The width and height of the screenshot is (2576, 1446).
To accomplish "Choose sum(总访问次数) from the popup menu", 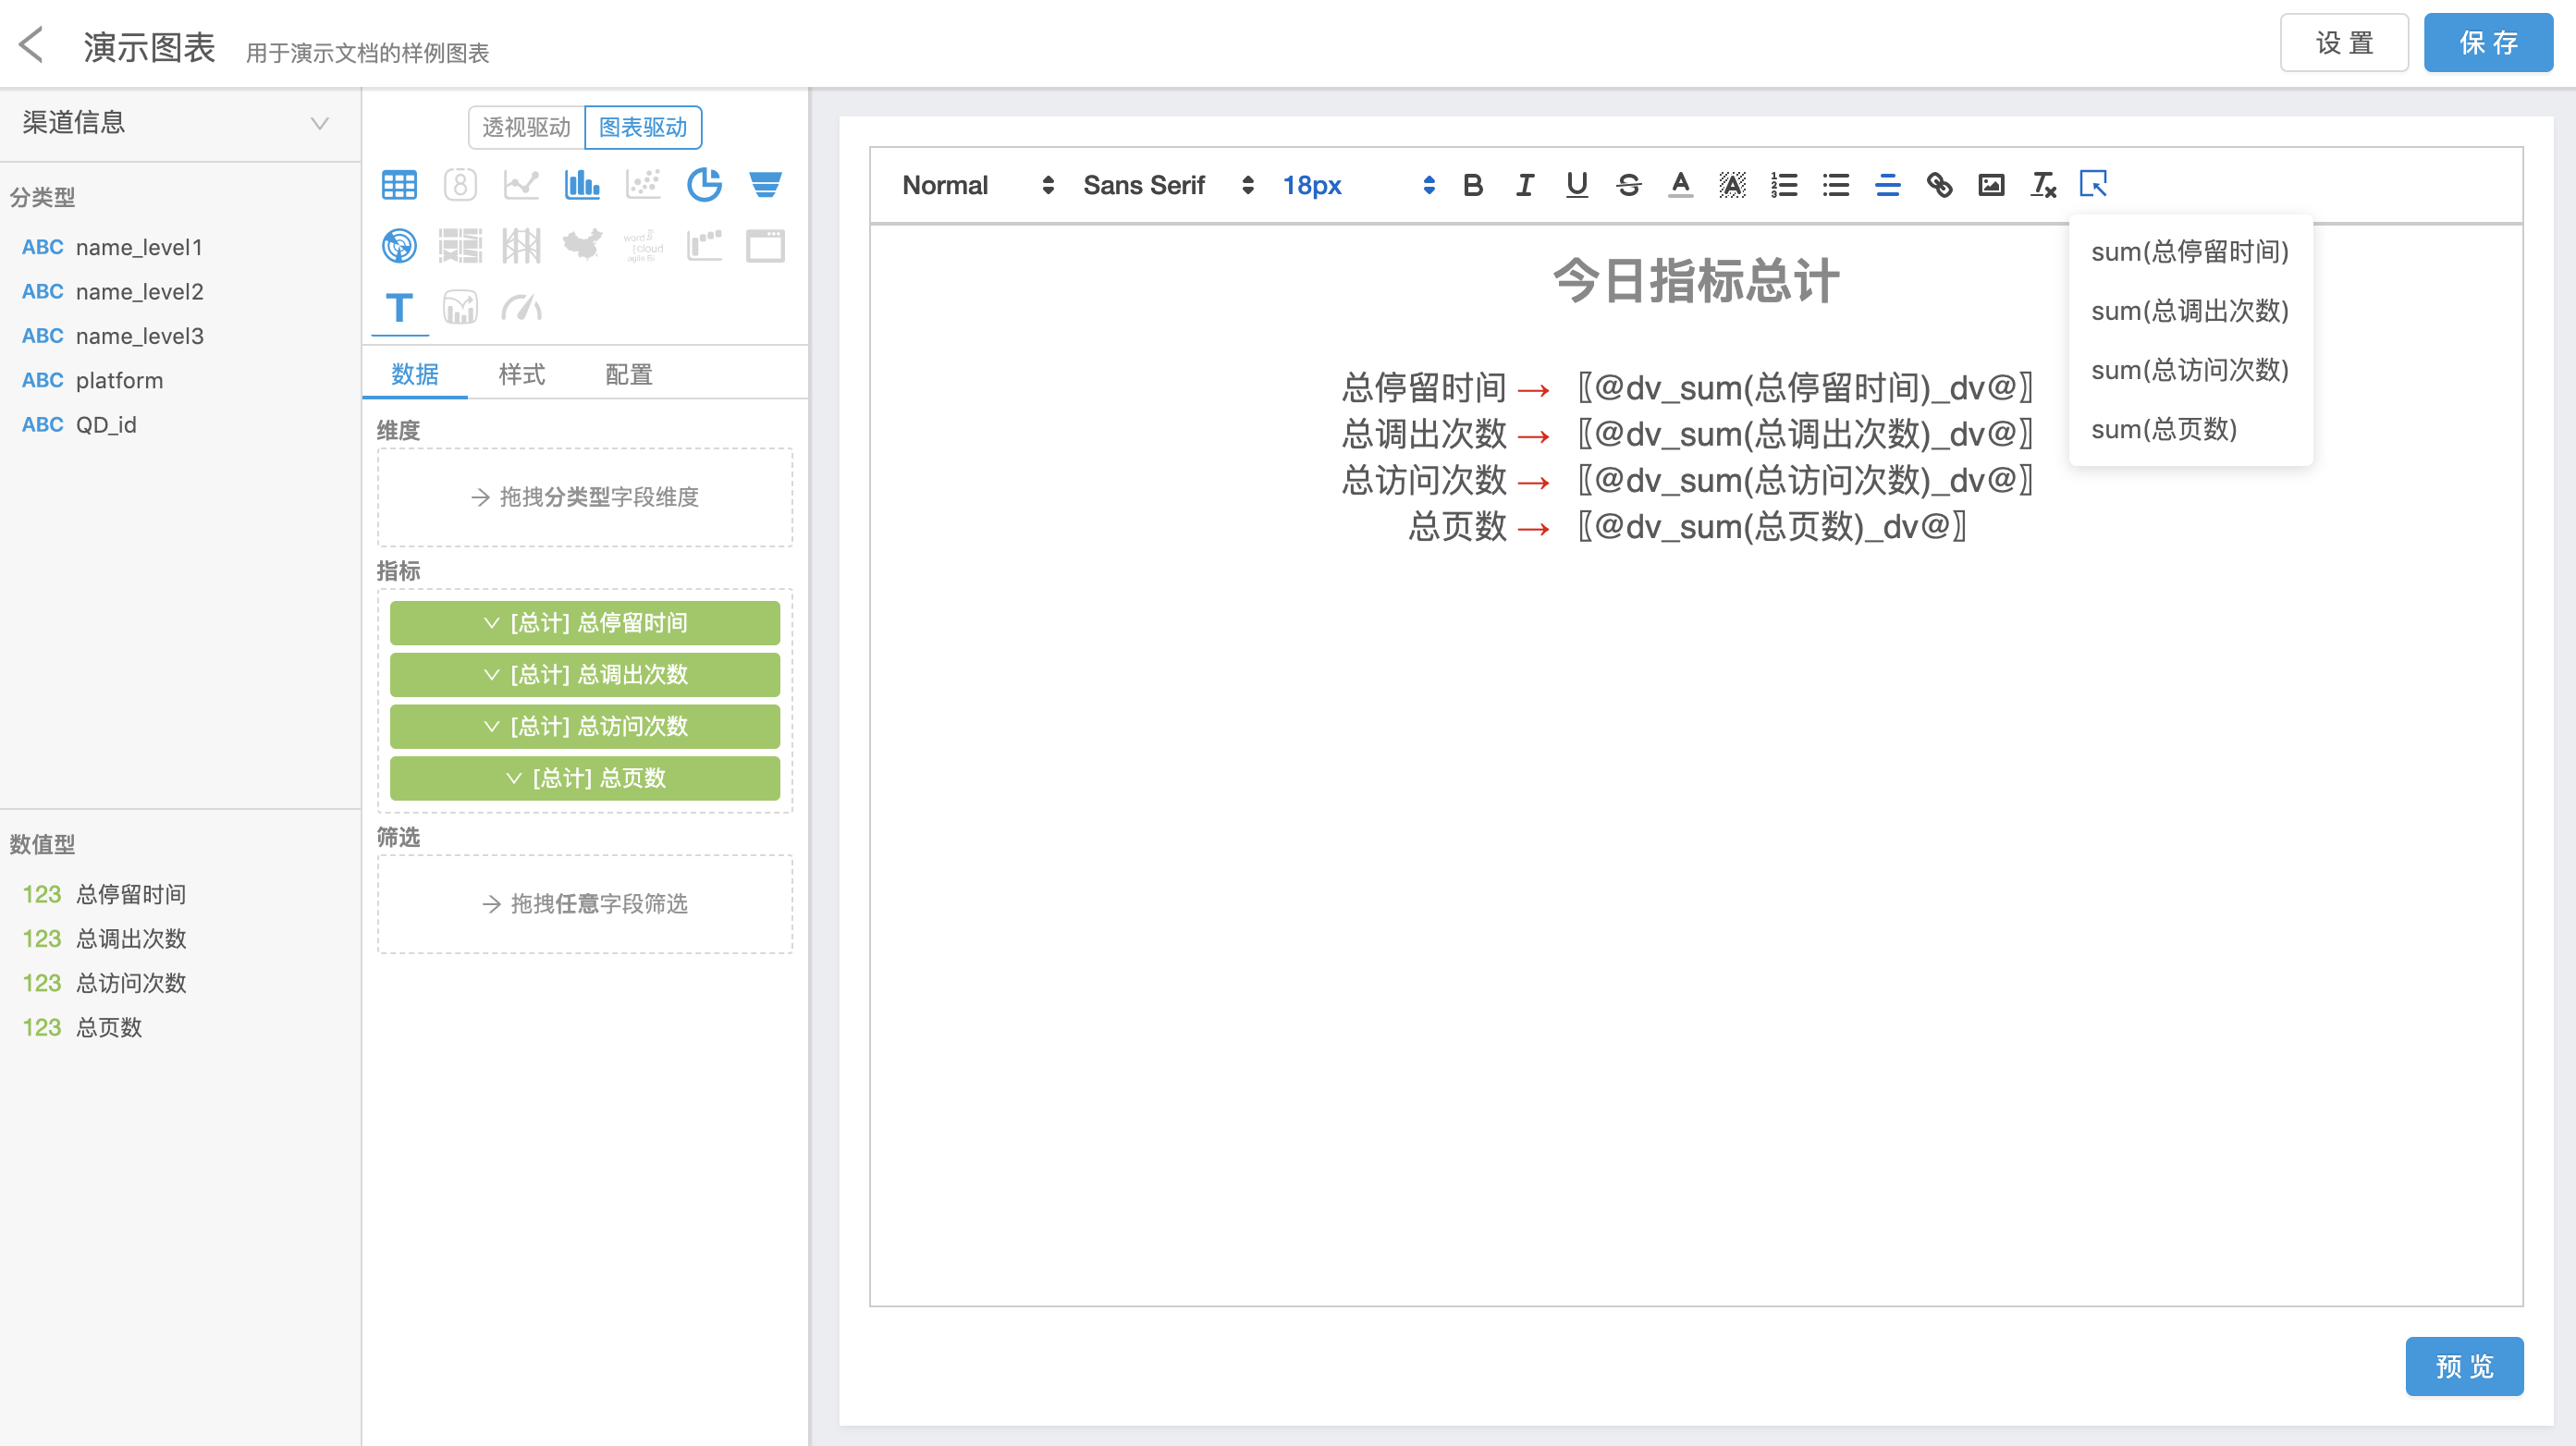I will pos(2189,370).
